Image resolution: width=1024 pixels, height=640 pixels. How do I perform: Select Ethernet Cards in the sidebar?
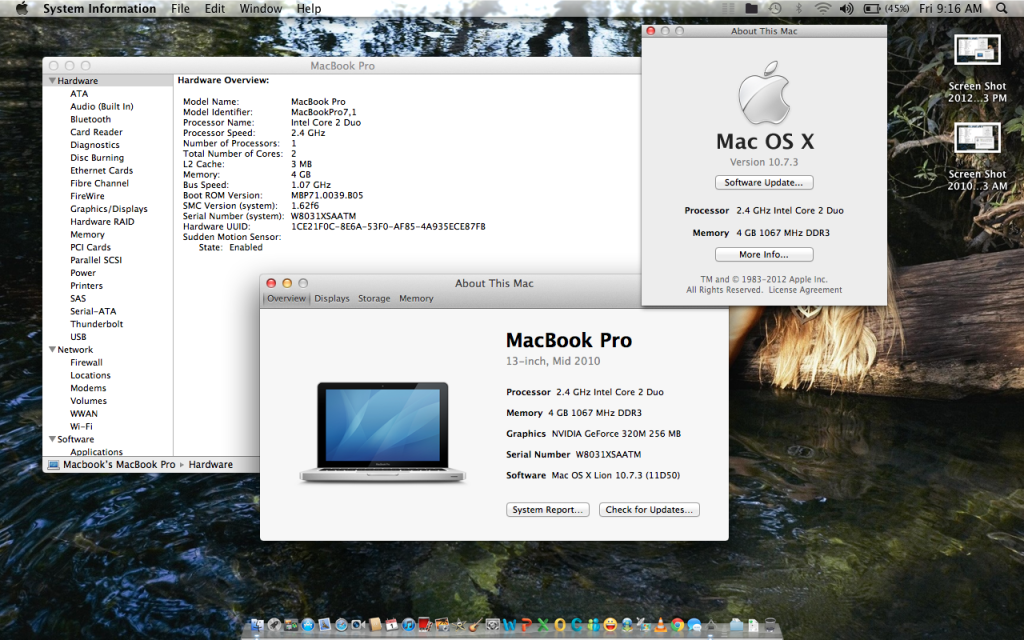[x=102, y=170]
